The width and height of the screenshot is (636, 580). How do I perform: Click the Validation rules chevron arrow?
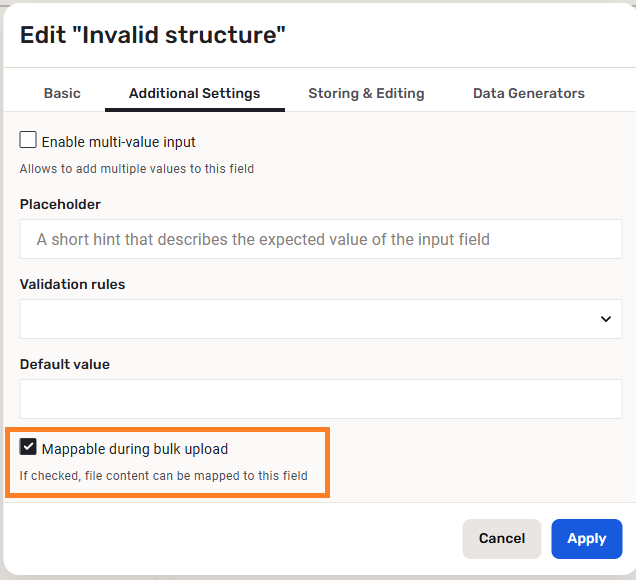pos(605,319)
